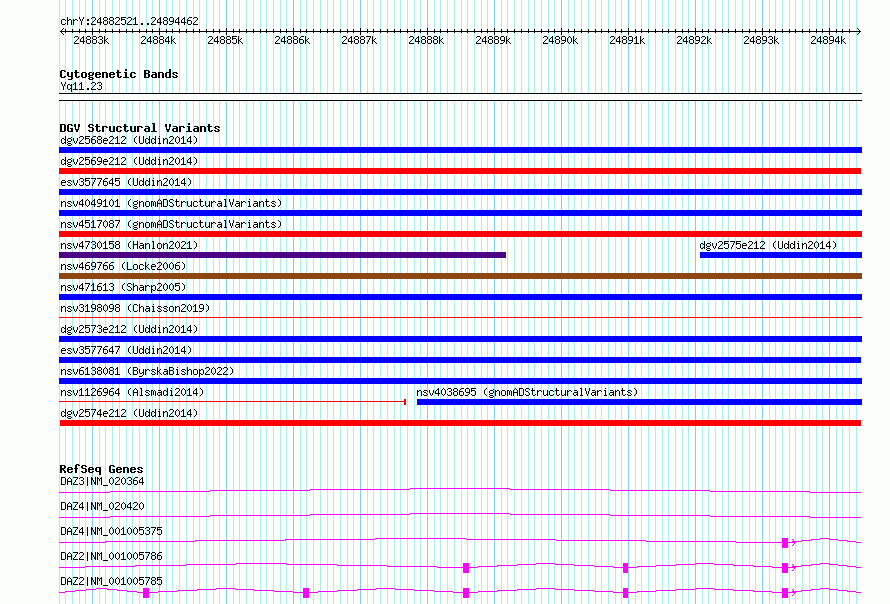The width and height of the screenshot is (890, 604).
Task: Click the nsv4049101 gnomAD variant label
Action: point(171,203)
